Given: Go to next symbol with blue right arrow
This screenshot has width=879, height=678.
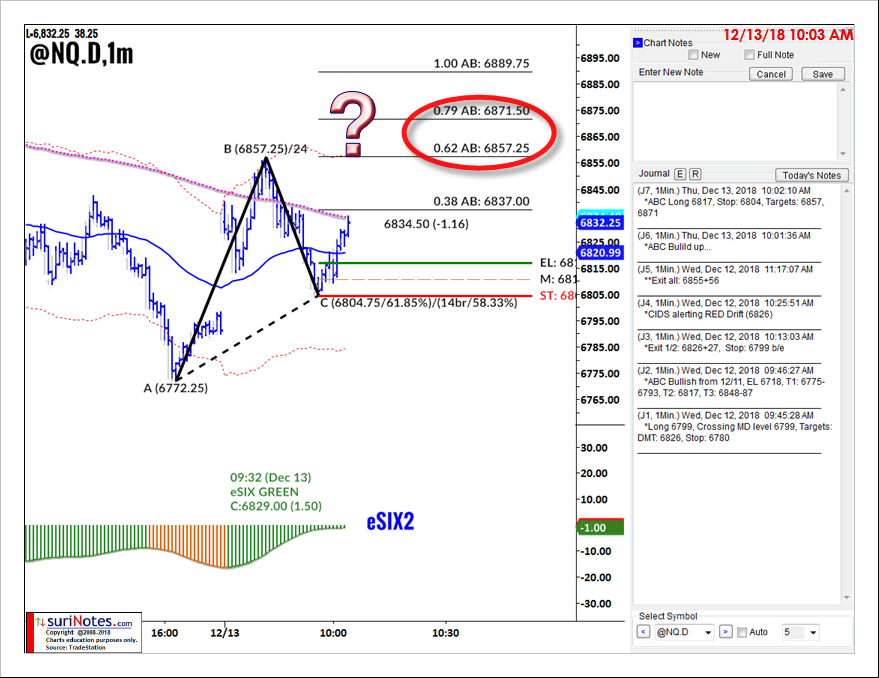Looking at the screenshot, I should (x=725, y=631).
